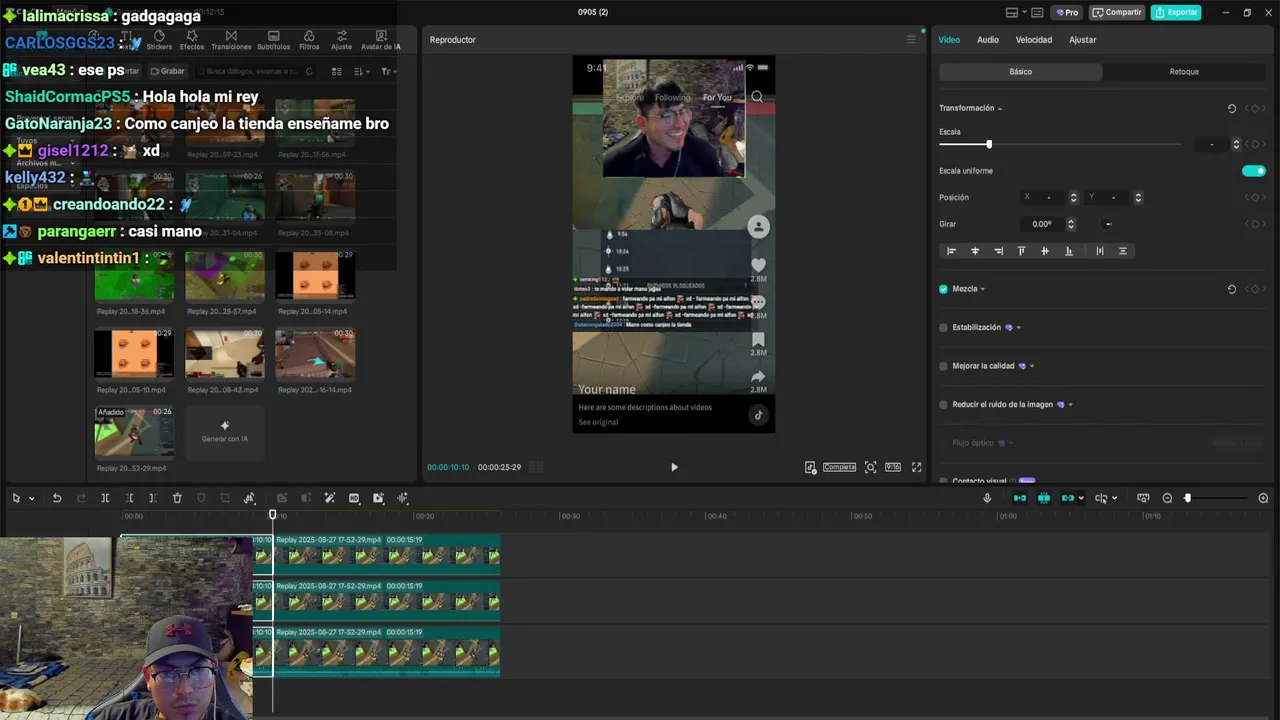The width and height of the screenshot is (1280, 720).
Task: Trim clip right of playhead
Action: (x=153, y=498)
